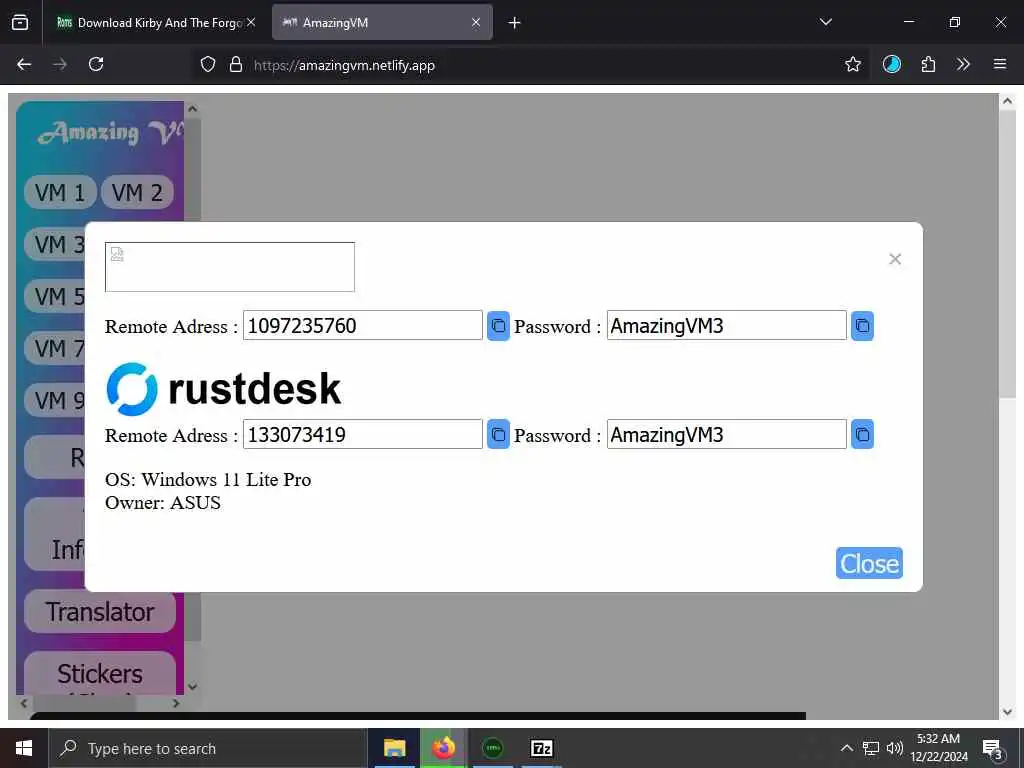Switch to the Download Kirby browser tab
Viewport: 1024px width, 768px height.
pos(150,23)
